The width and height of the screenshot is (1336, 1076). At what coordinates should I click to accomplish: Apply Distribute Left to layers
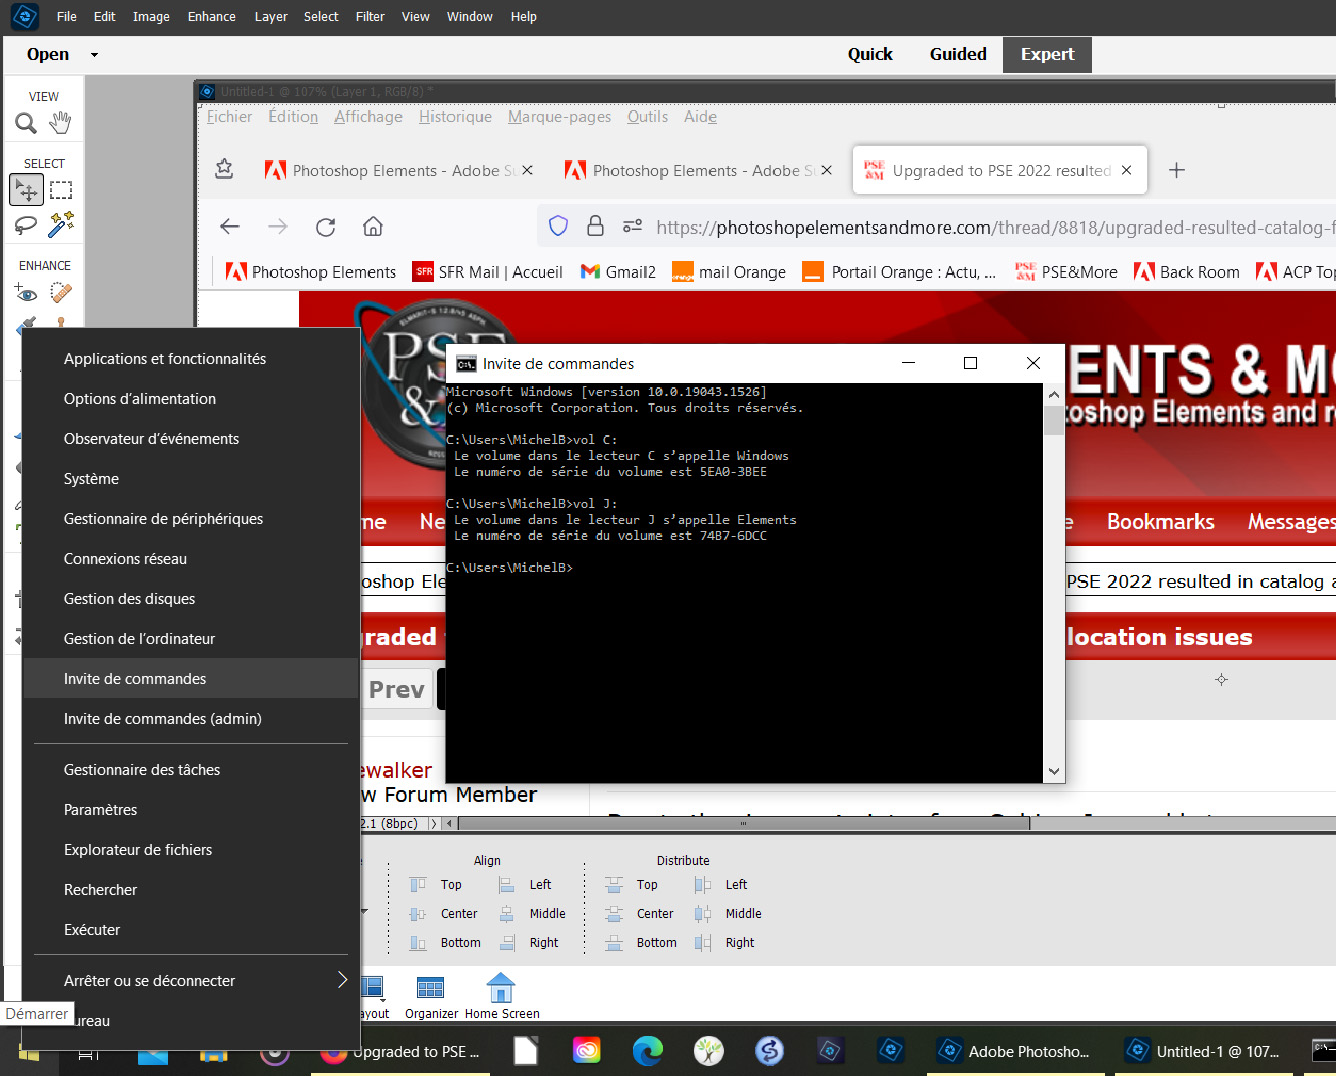click(x=721, y=885)
